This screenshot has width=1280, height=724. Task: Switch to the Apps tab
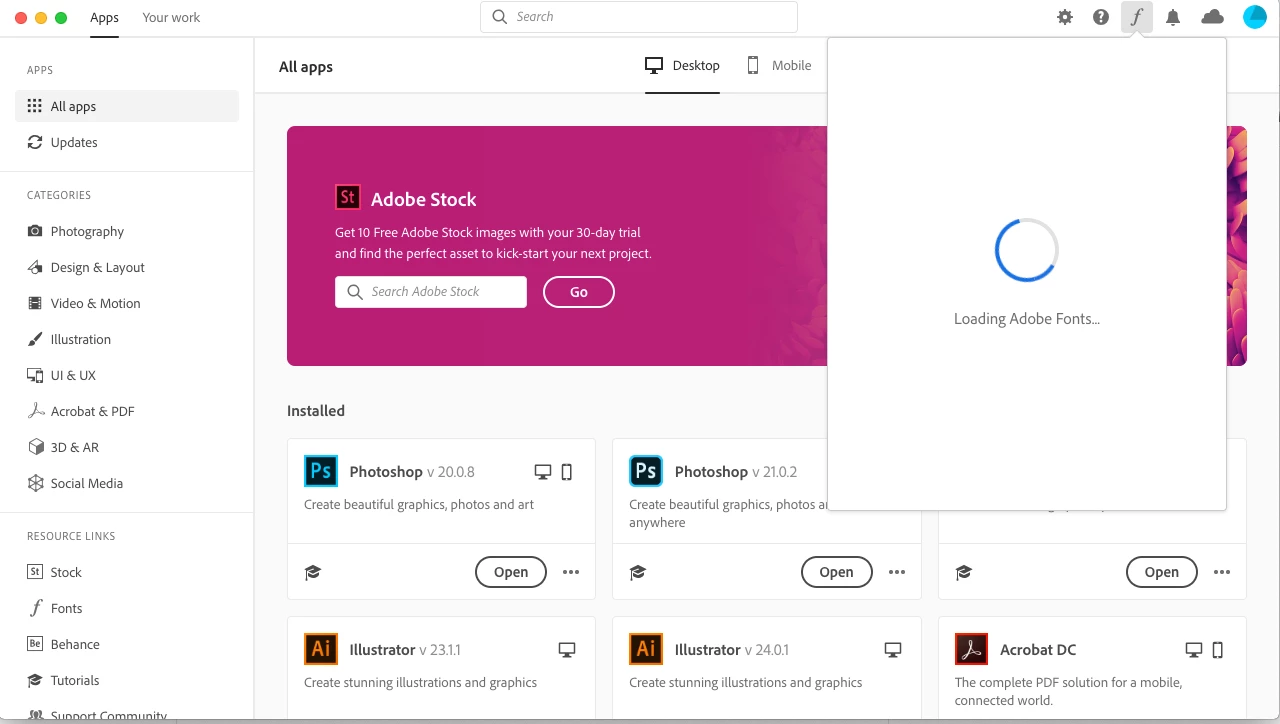tap(104, 18)
